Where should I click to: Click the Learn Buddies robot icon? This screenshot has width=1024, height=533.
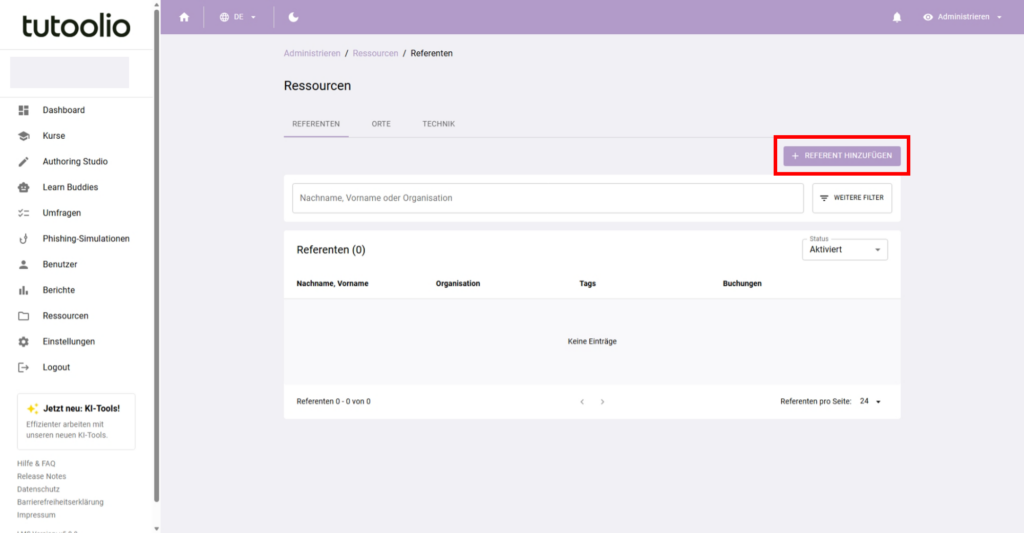click(x=24, y=187)
